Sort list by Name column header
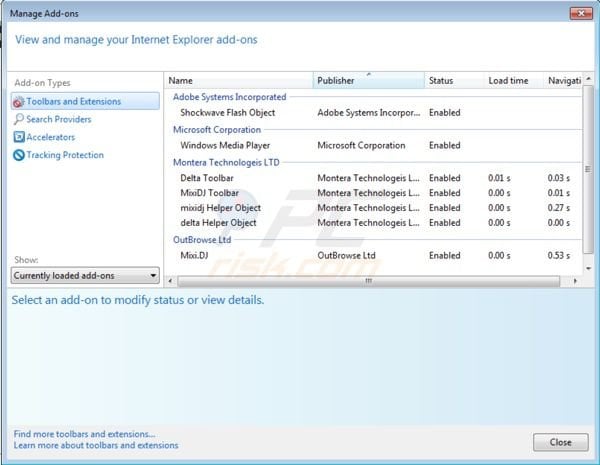 coord(239,81)
